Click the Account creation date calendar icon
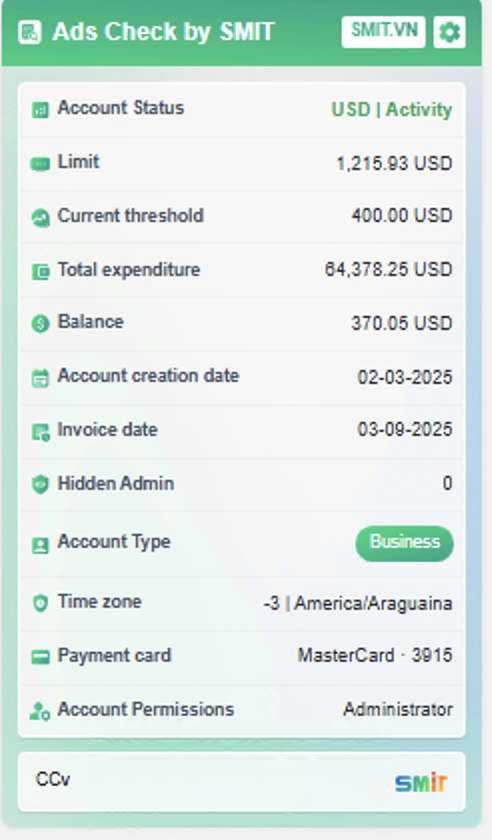 tap(40, 378)
